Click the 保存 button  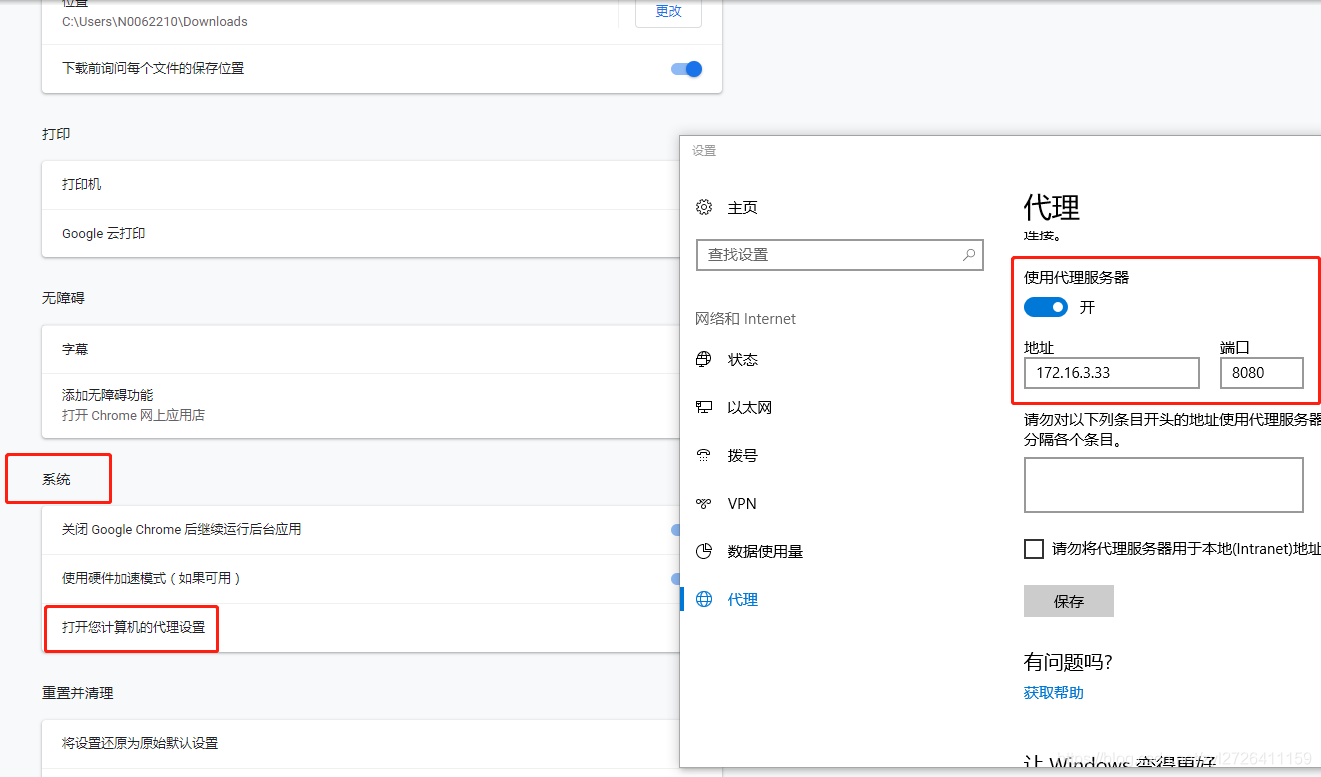tap(1069, 601)
